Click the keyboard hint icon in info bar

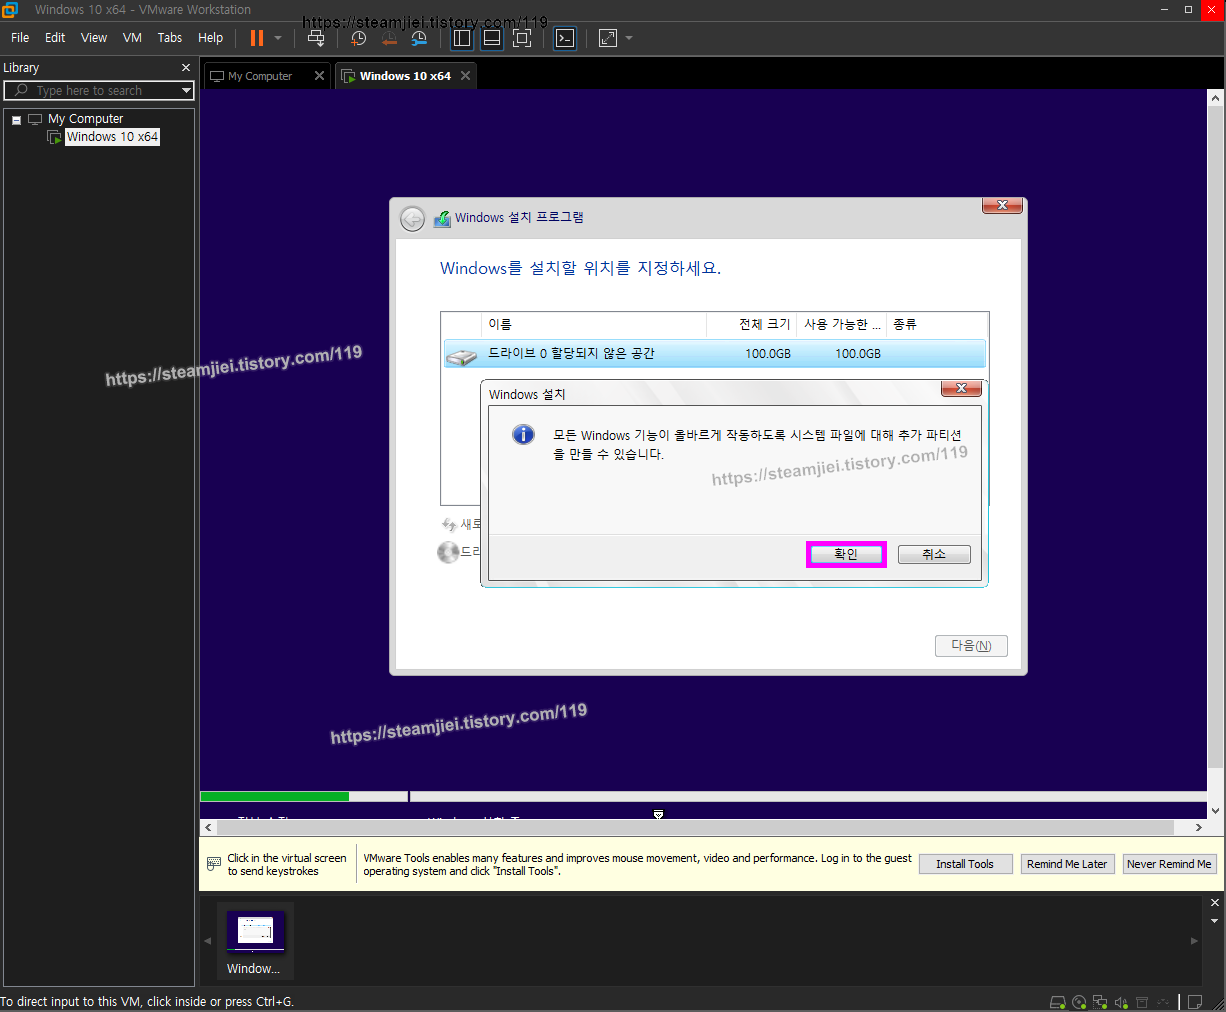(213, 864)
